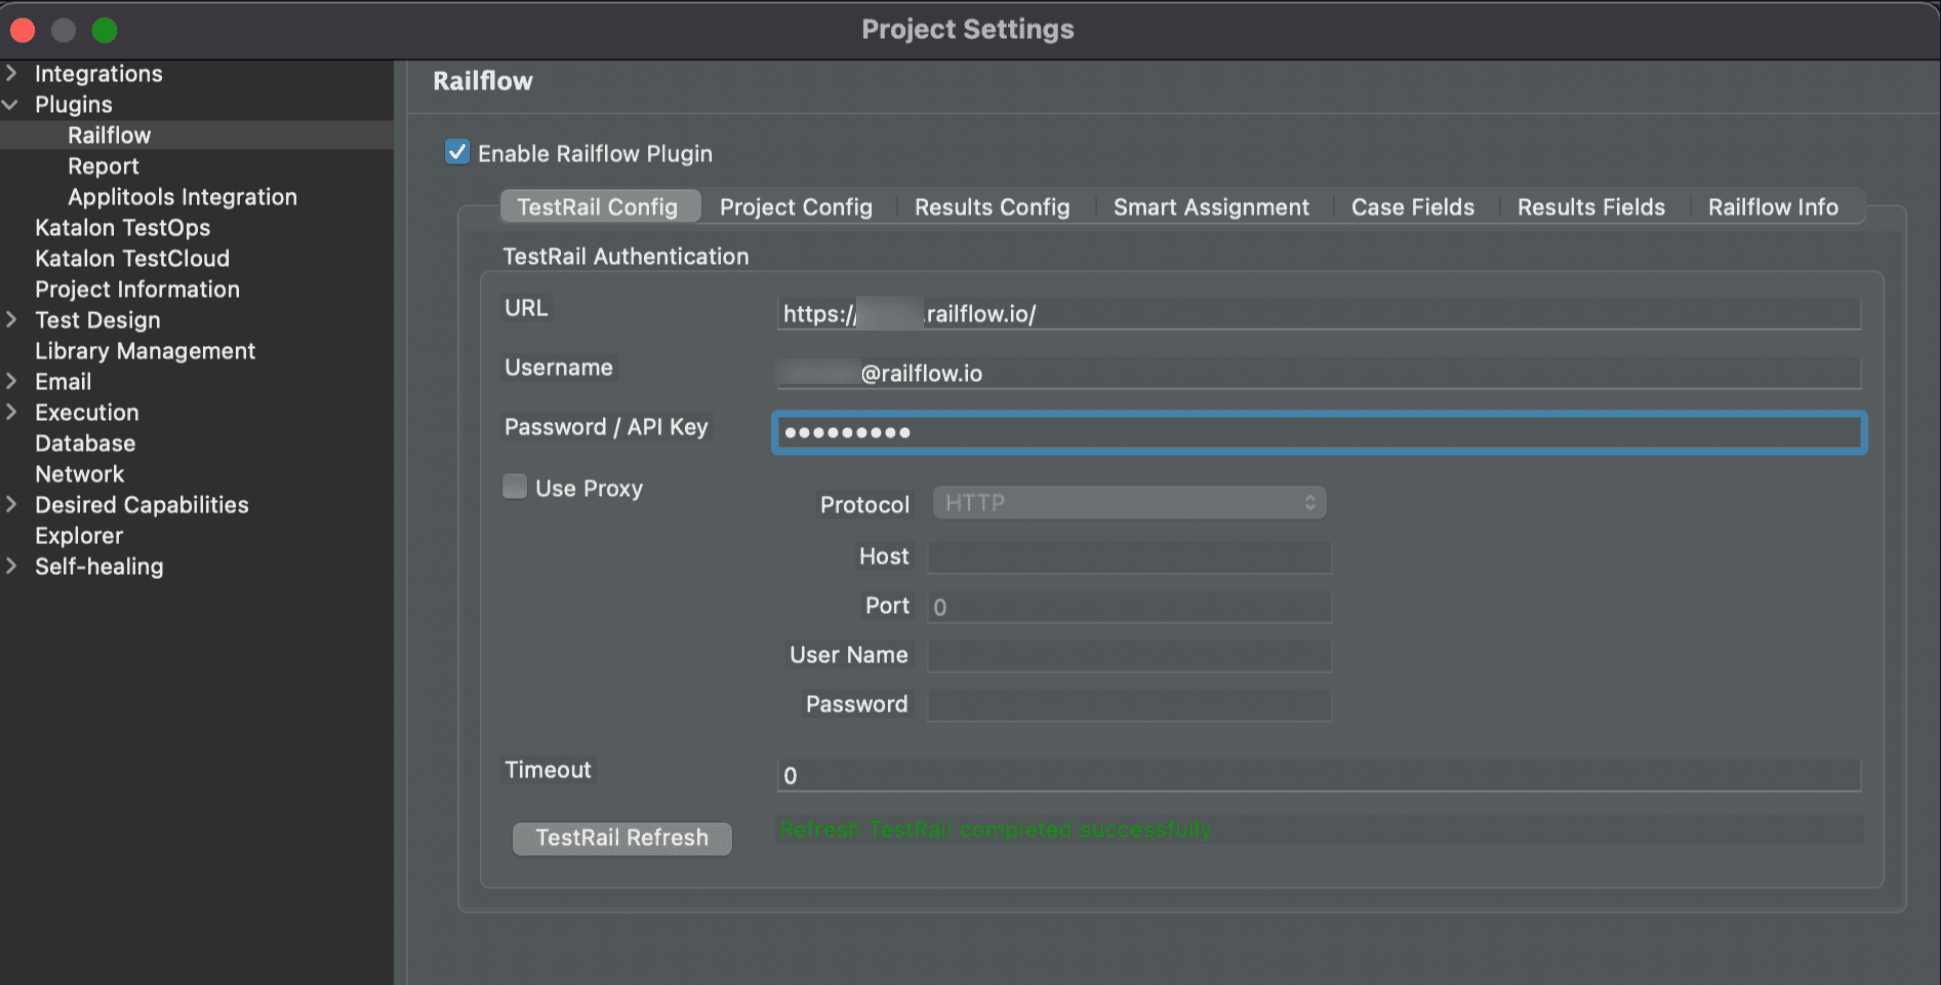Open the Results Fields tab
This screenshot has height=985, width=1941.
[x=1591, y=207]
